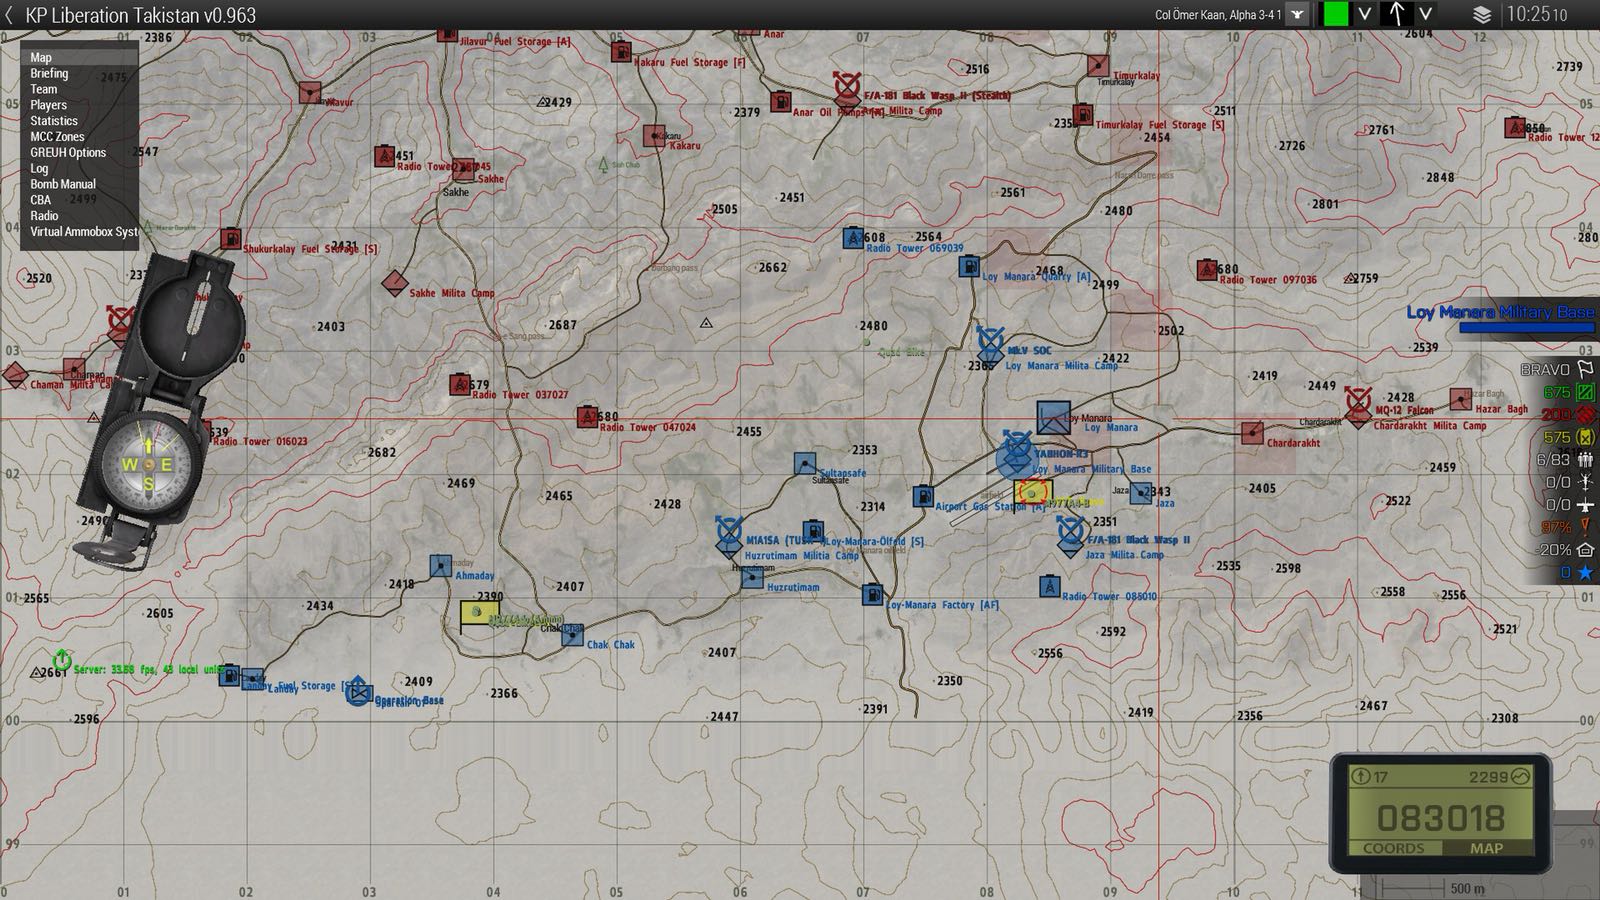Open the dropdown next to green color swatch
The image size is (1600, 900).
1363,14
